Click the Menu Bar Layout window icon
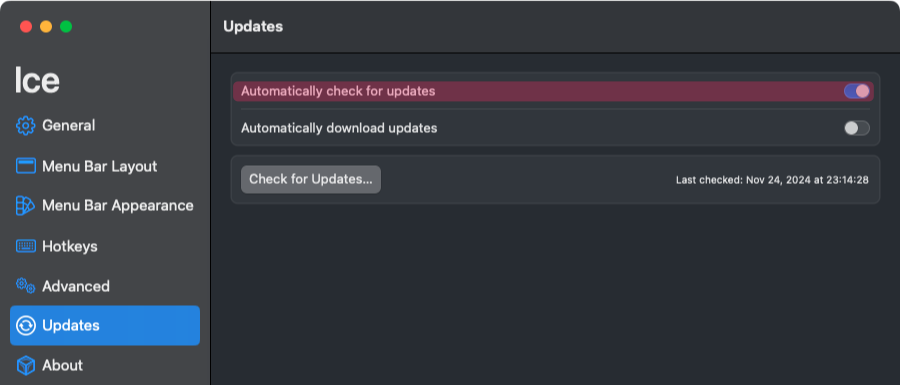 point(25,166)
